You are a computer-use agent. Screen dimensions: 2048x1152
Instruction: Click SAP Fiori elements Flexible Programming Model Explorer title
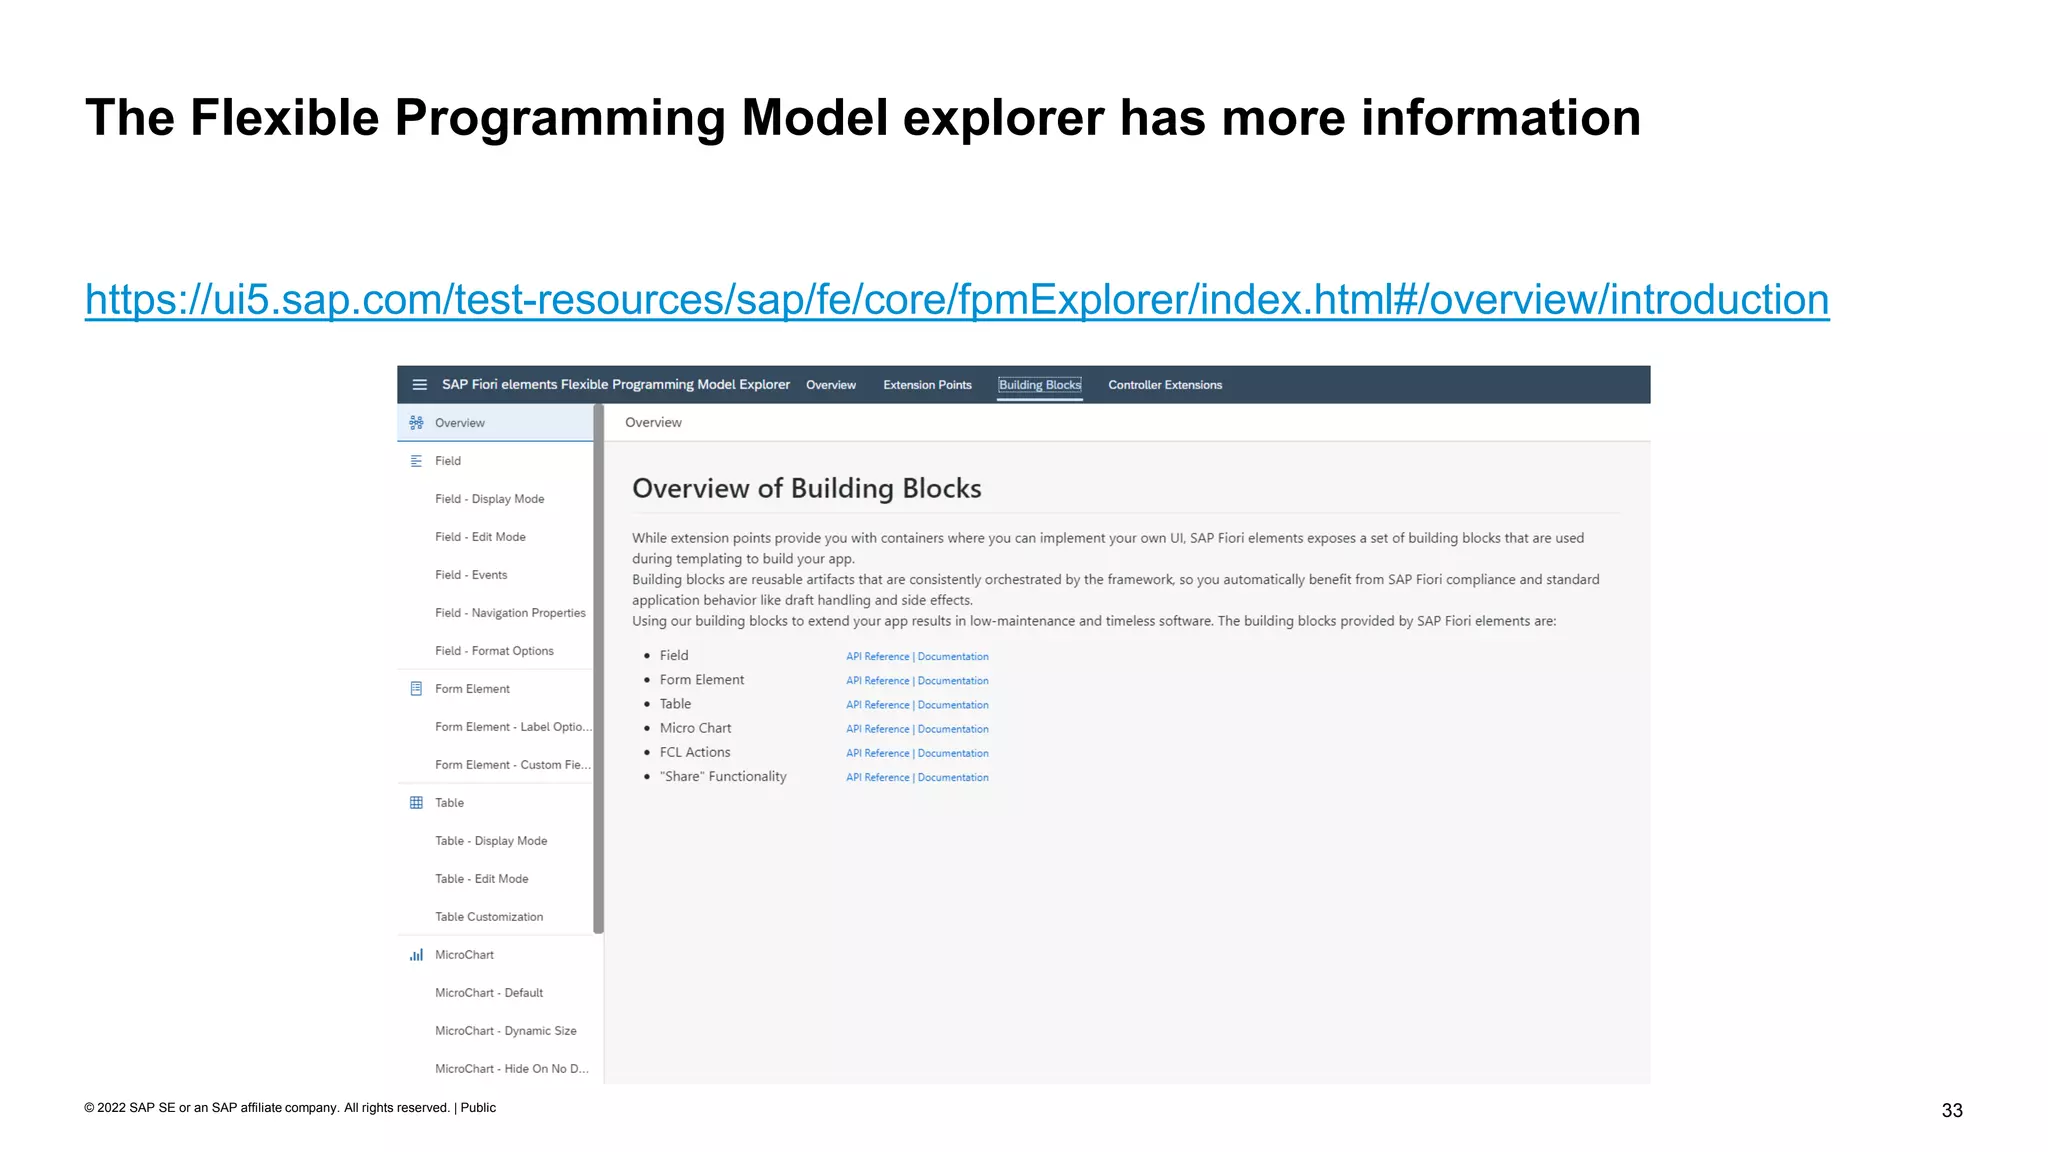616,384
